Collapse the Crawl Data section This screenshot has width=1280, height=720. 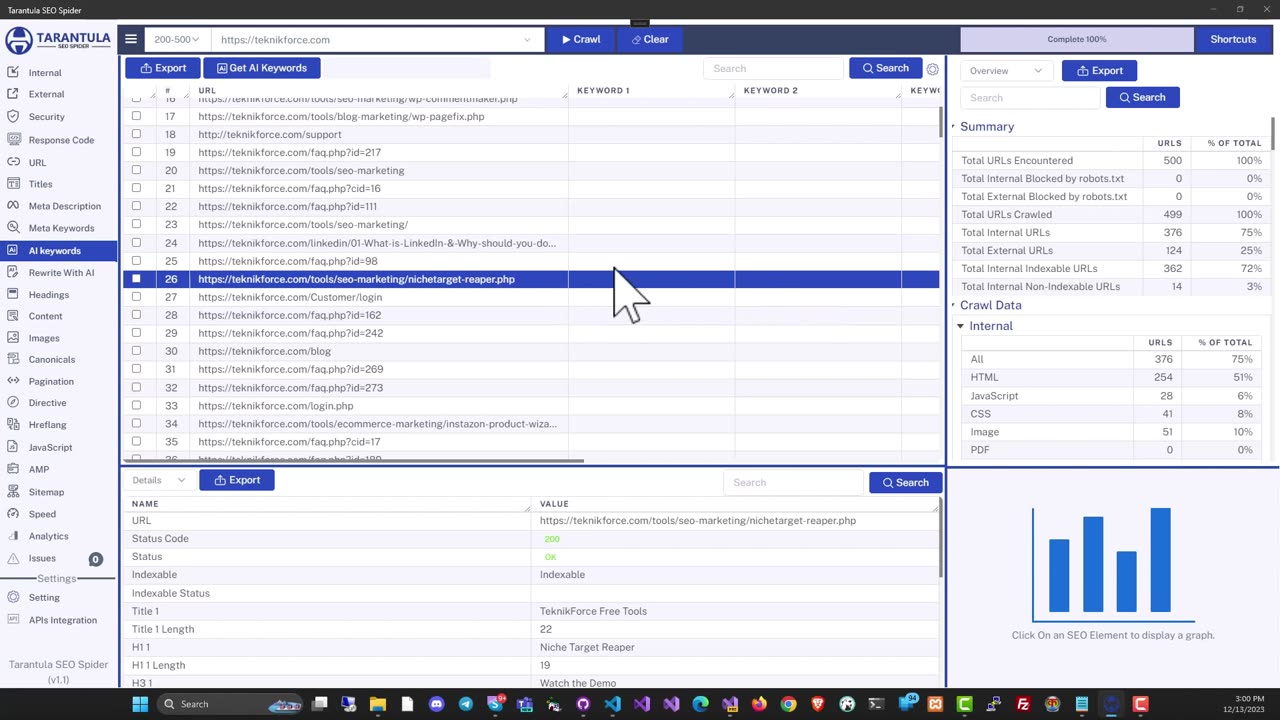click(953, 305)
